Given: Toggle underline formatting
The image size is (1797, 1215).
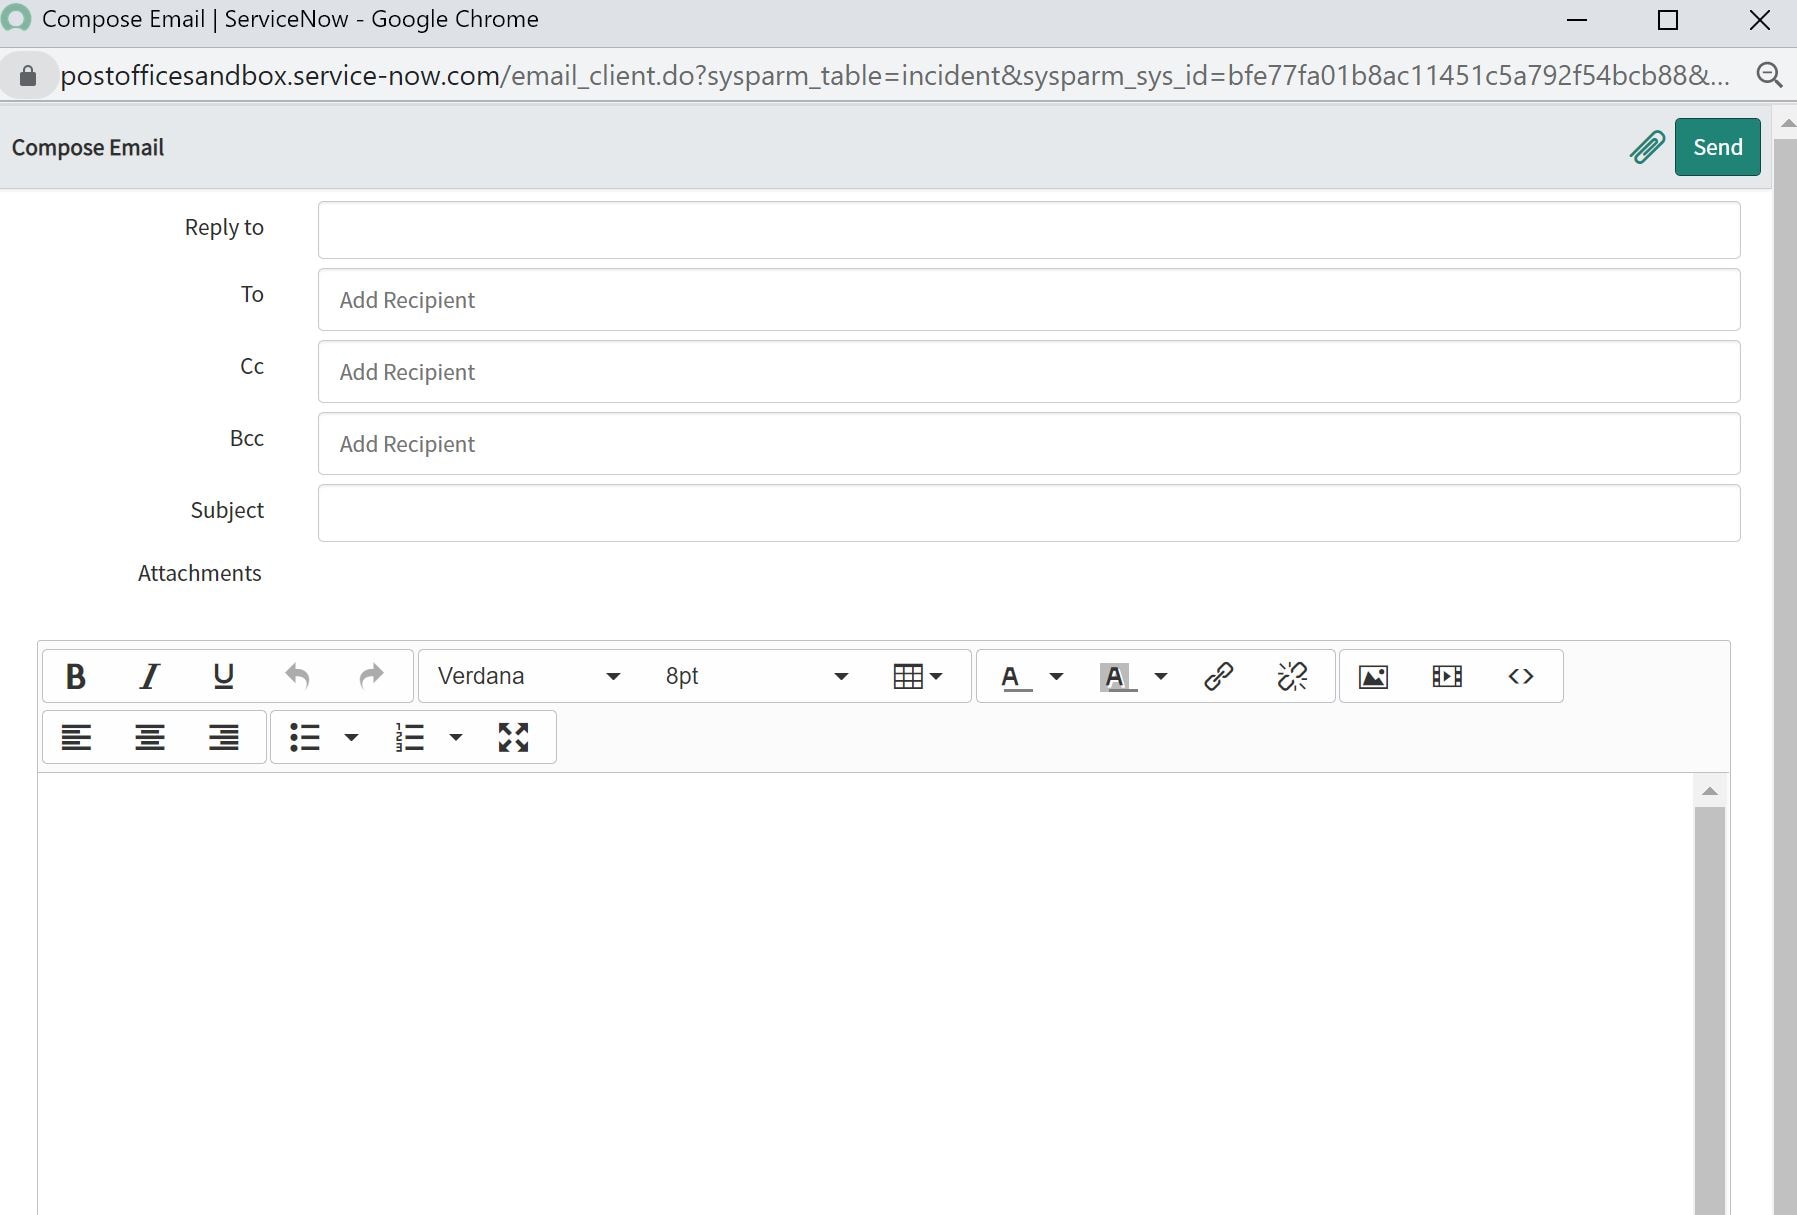Looking at the screenshot, I should (x=222, y=675).
